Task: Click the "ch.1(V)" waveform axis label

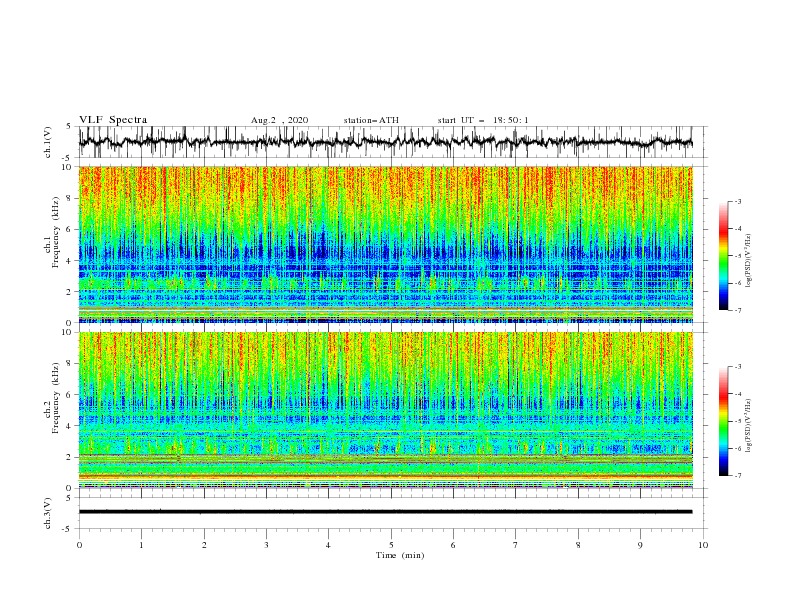Action: point(48,142)
